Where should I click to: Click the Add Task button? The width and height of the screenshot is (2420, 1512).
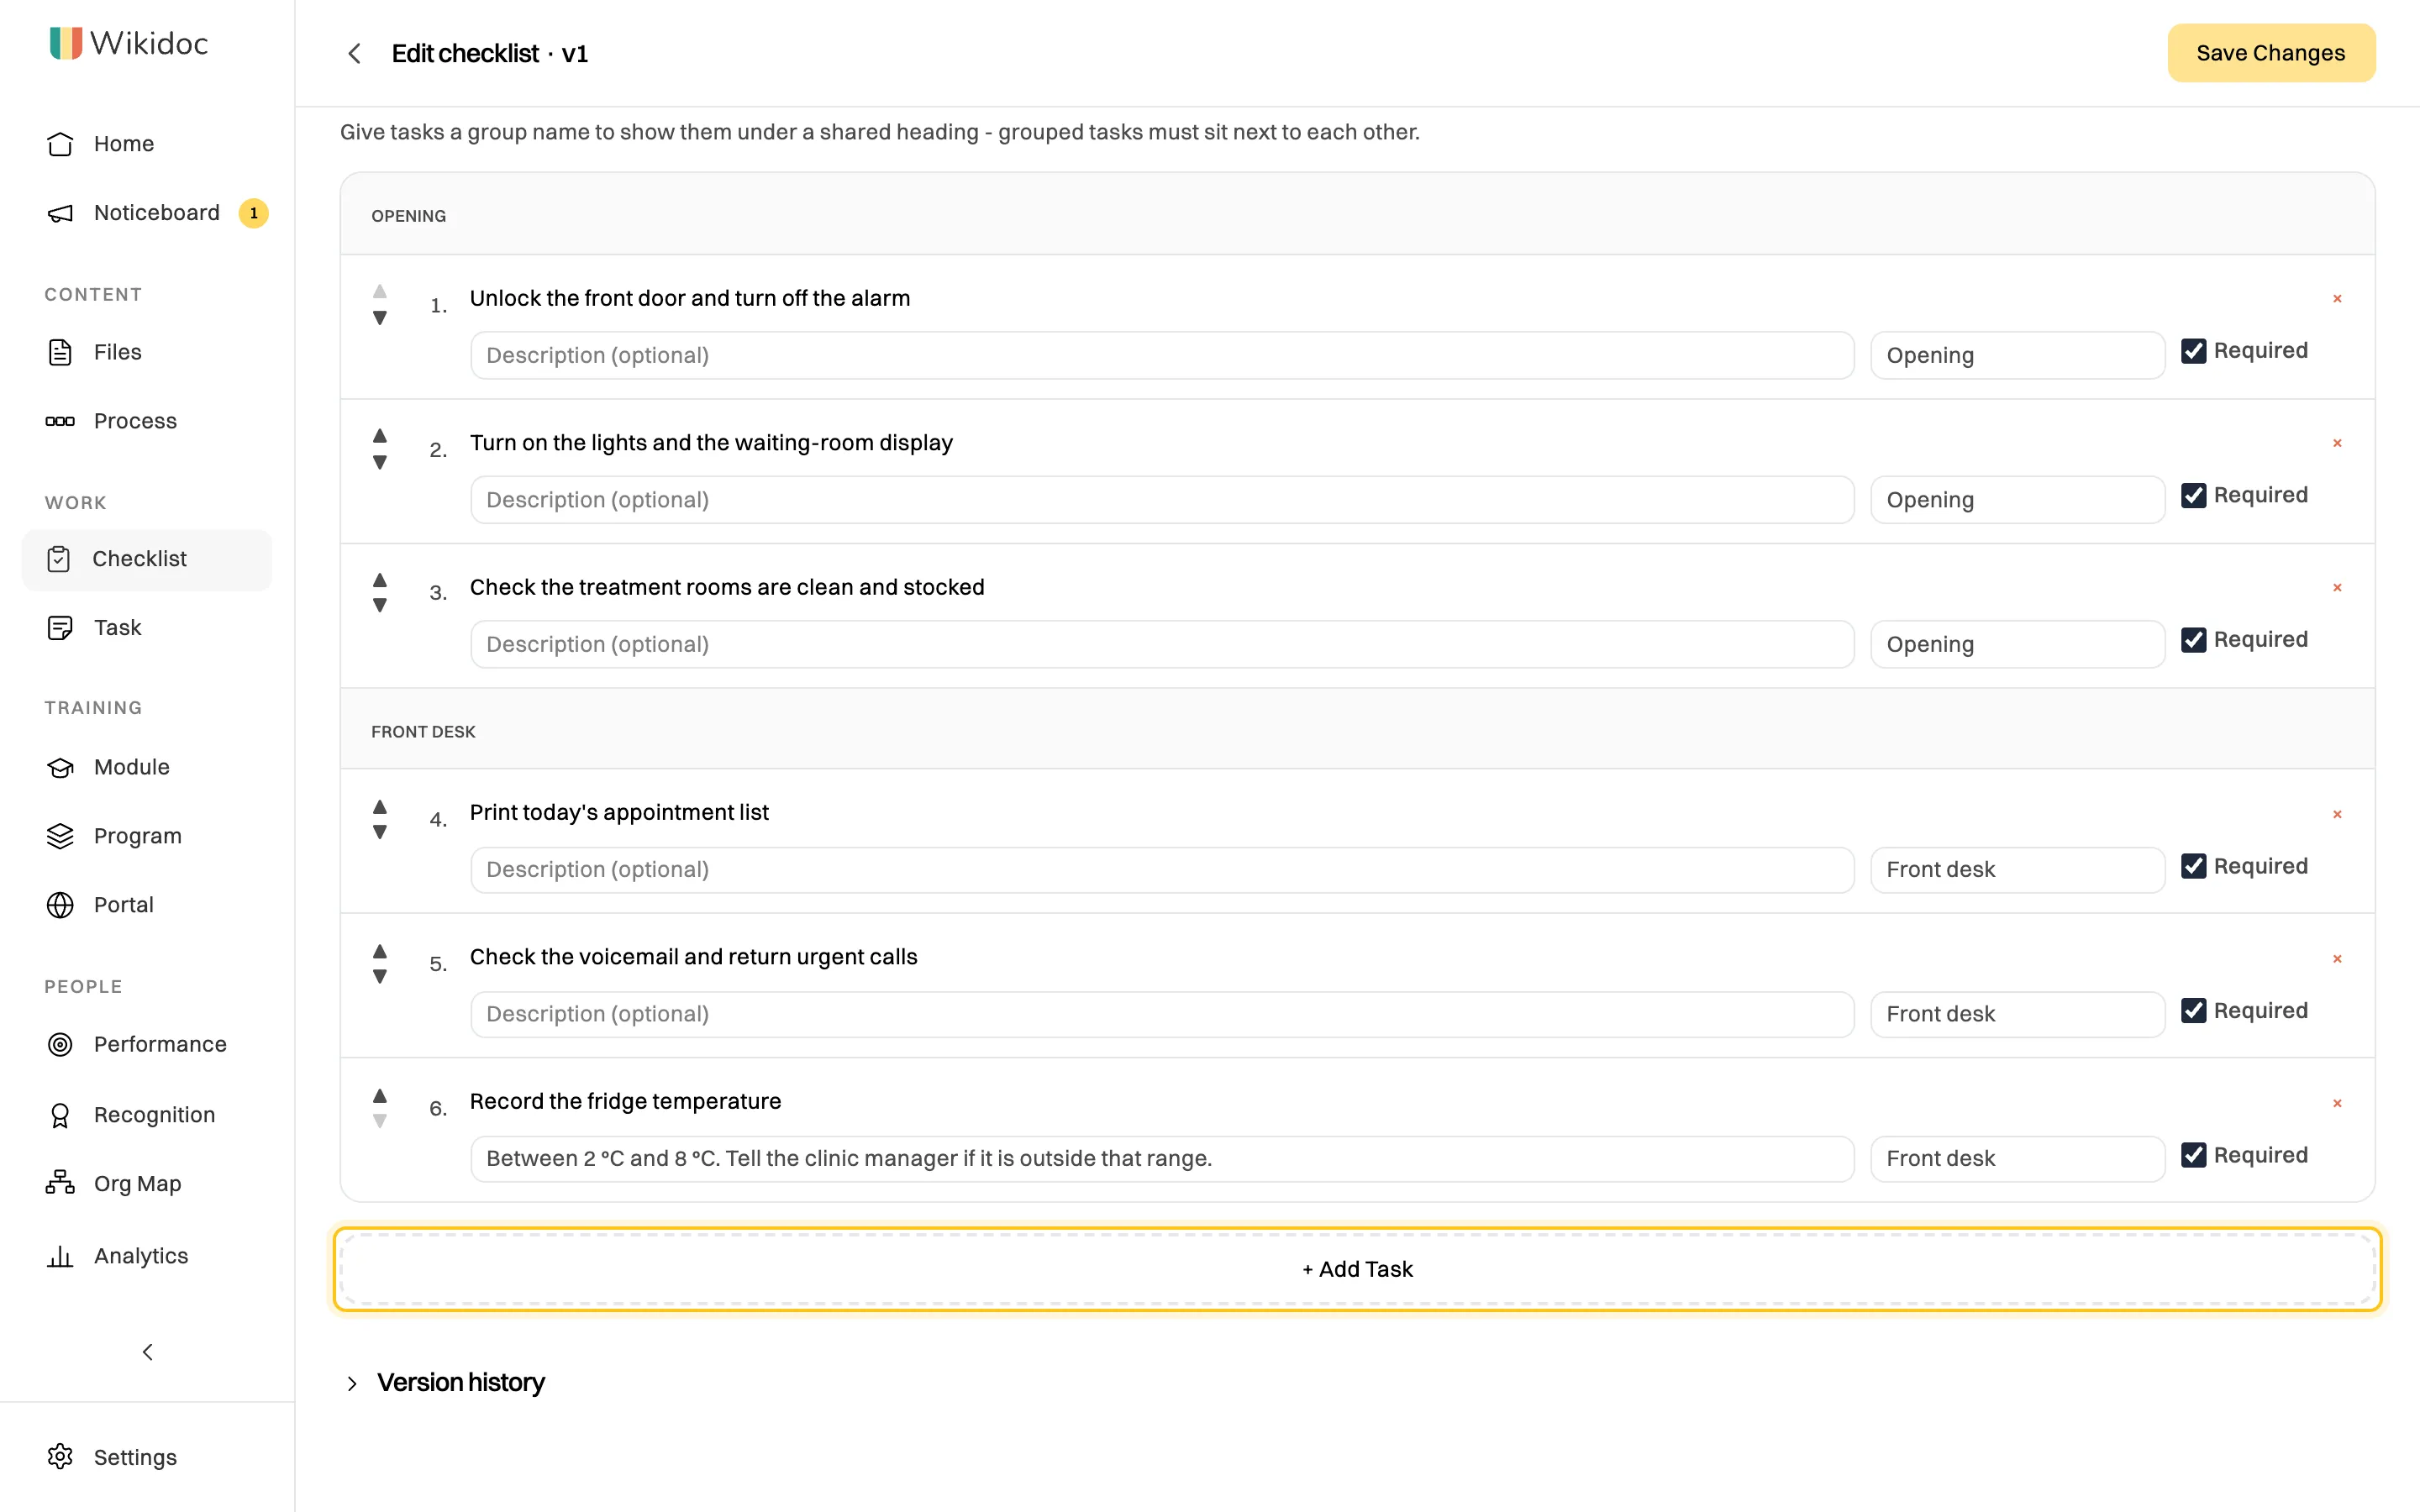[x=1357, y=1269]
